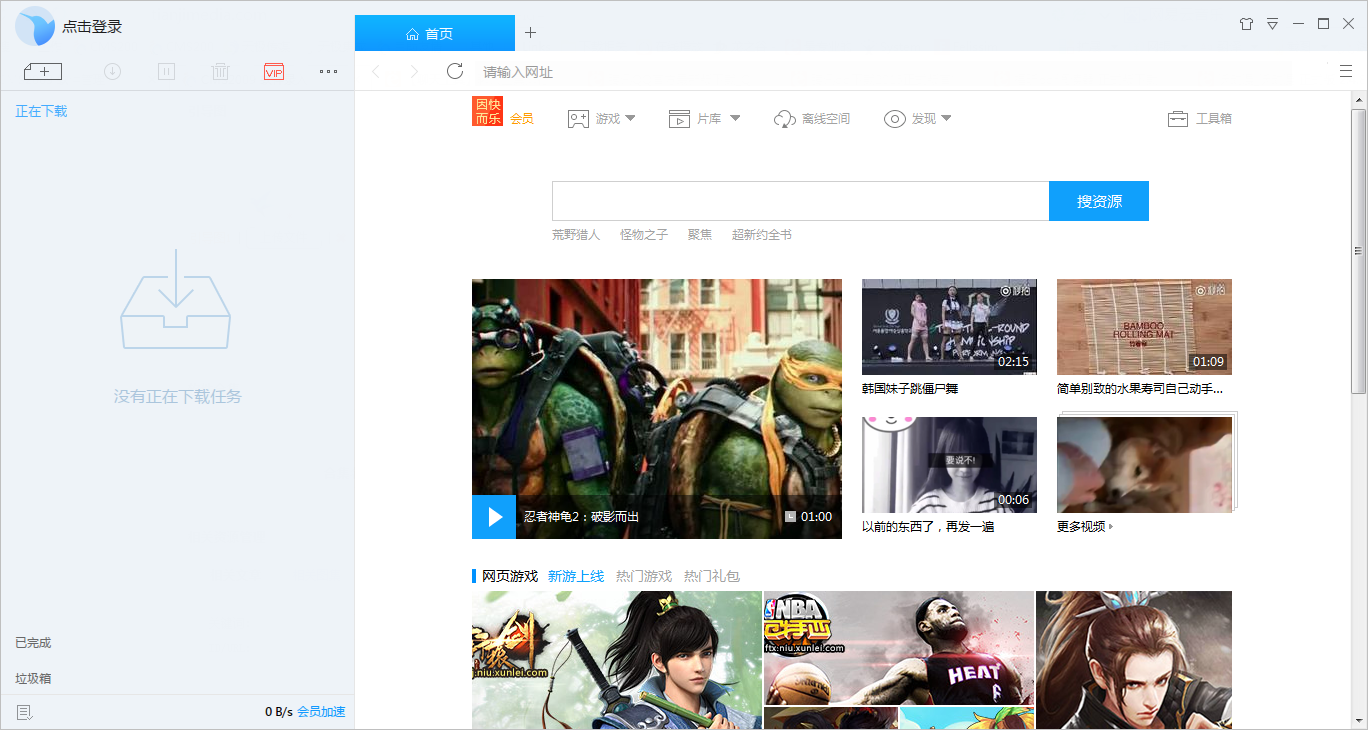1368x730 pixels.
Task: Click into the resource search box
Action: click(x=800, y=201)
